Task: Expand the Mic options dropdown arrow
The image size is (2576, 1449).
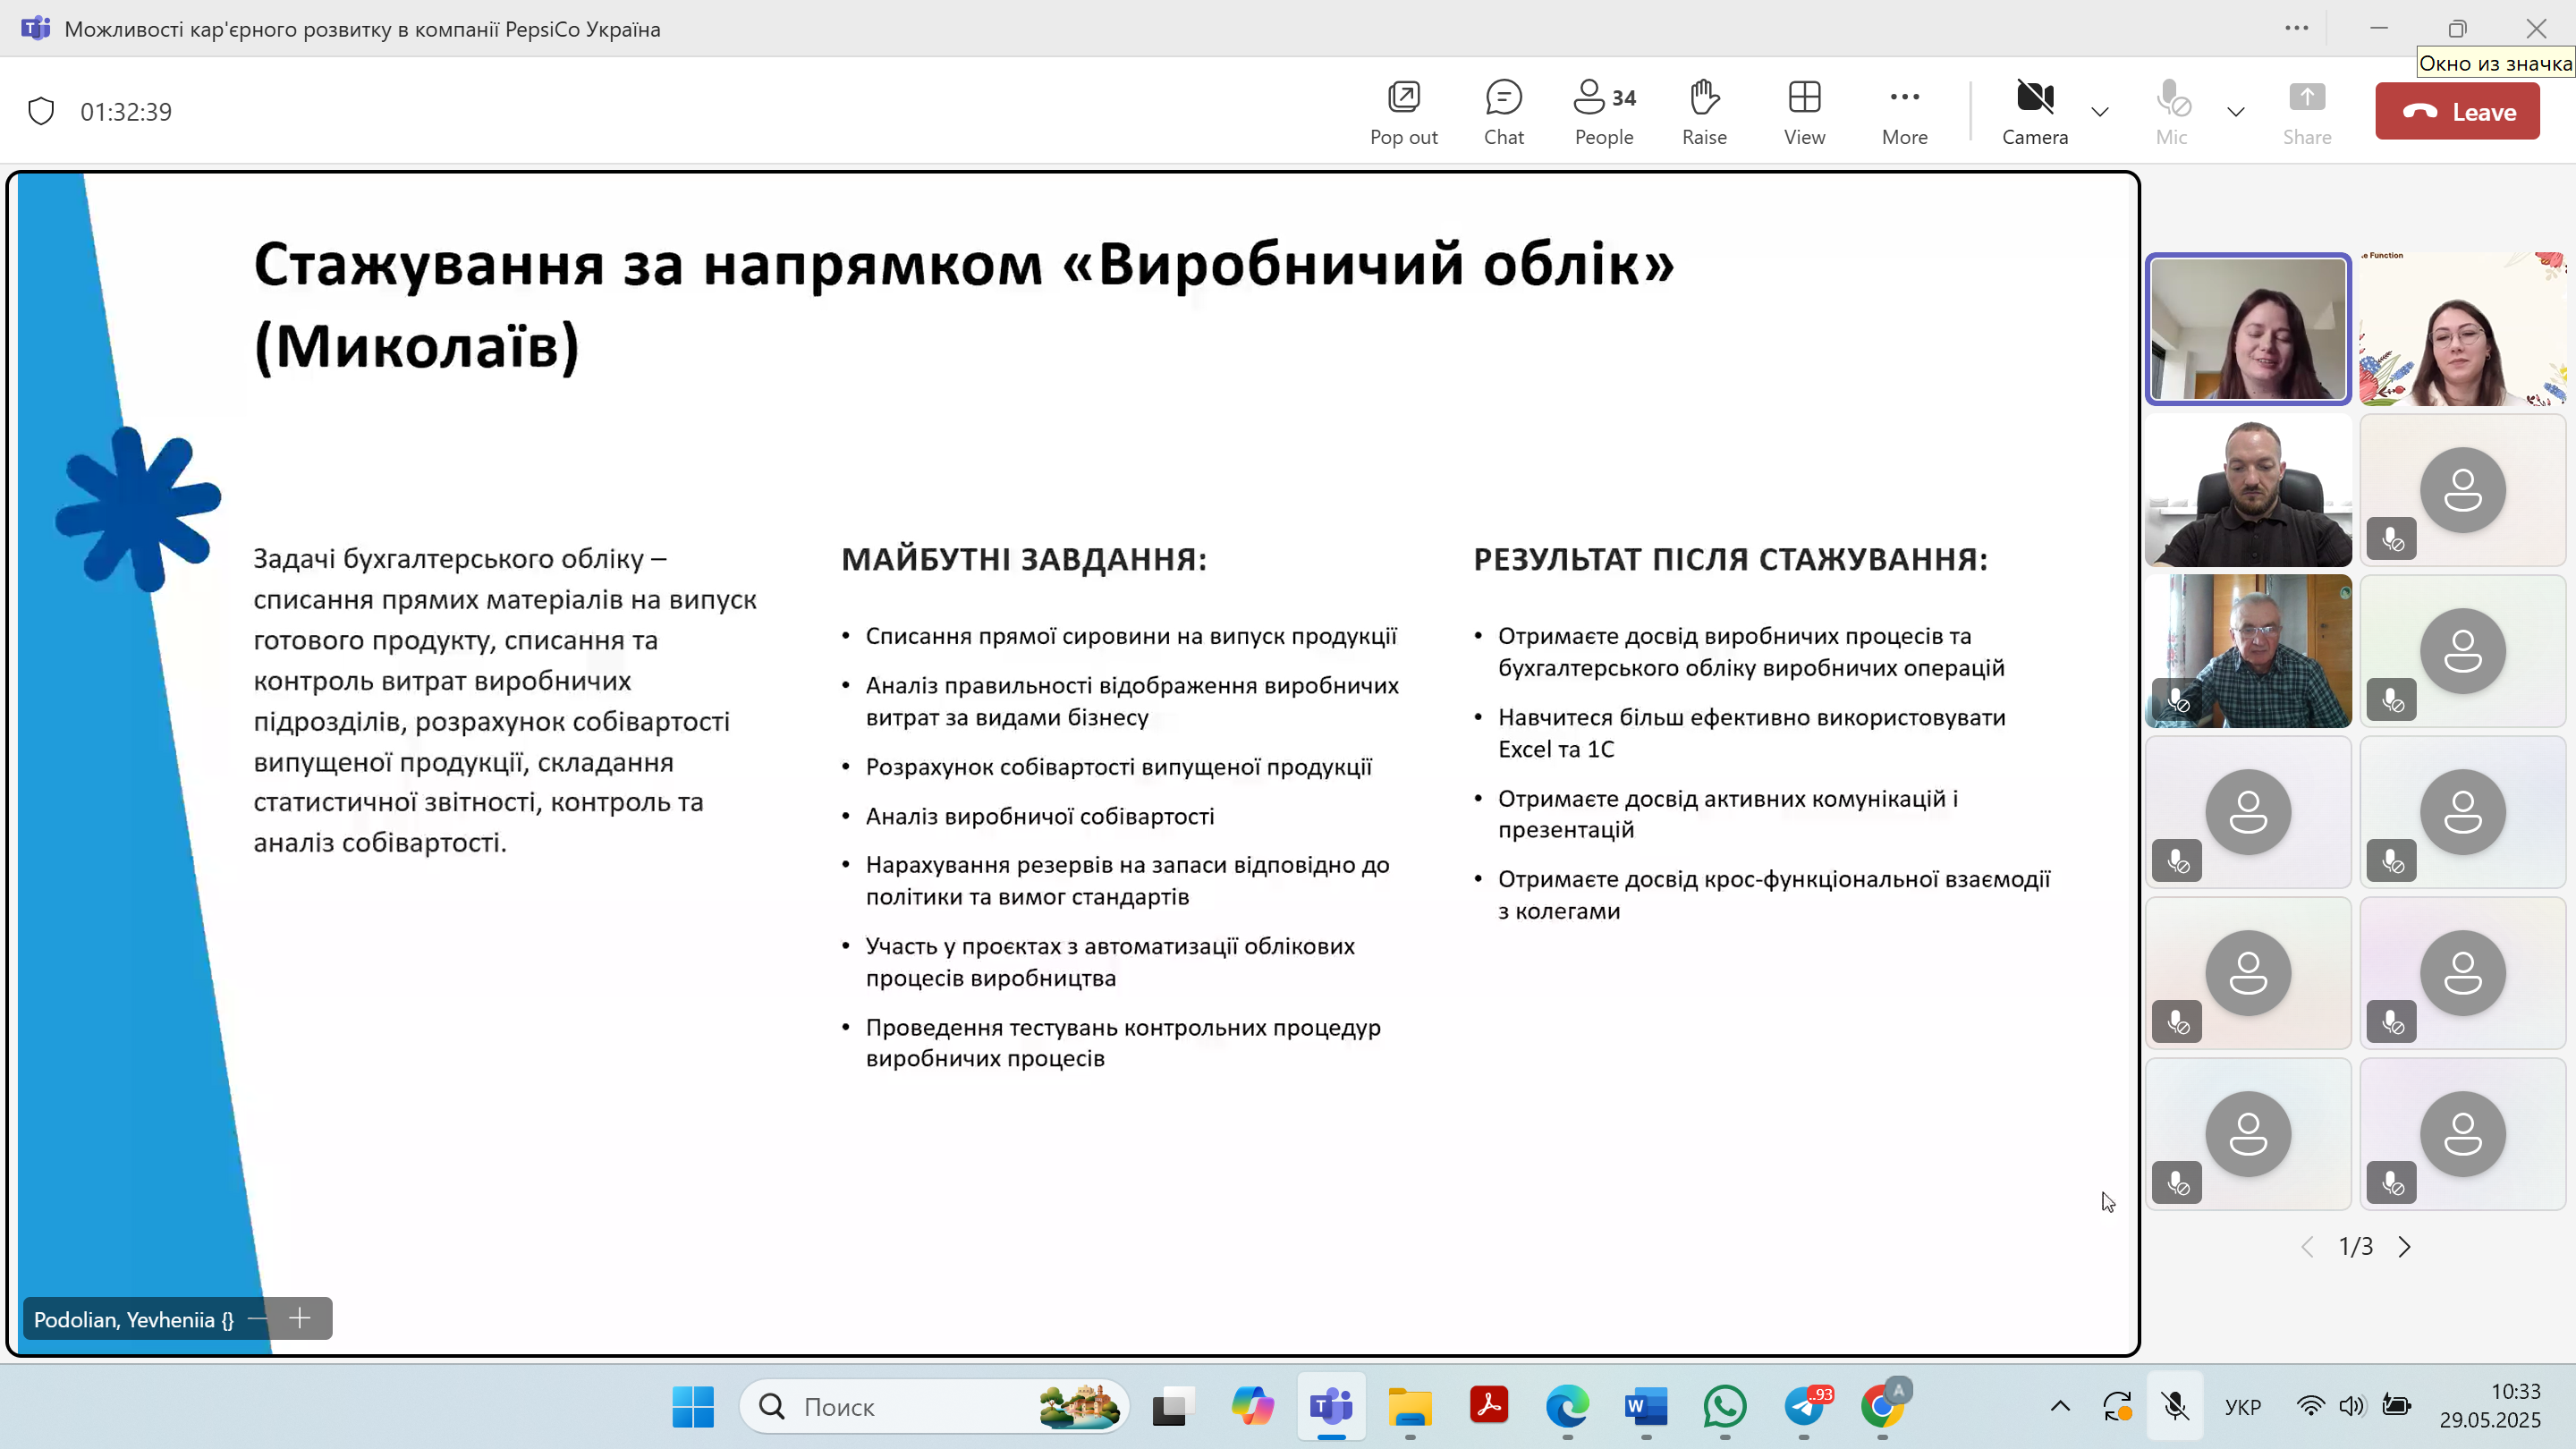Action: 2236,112
